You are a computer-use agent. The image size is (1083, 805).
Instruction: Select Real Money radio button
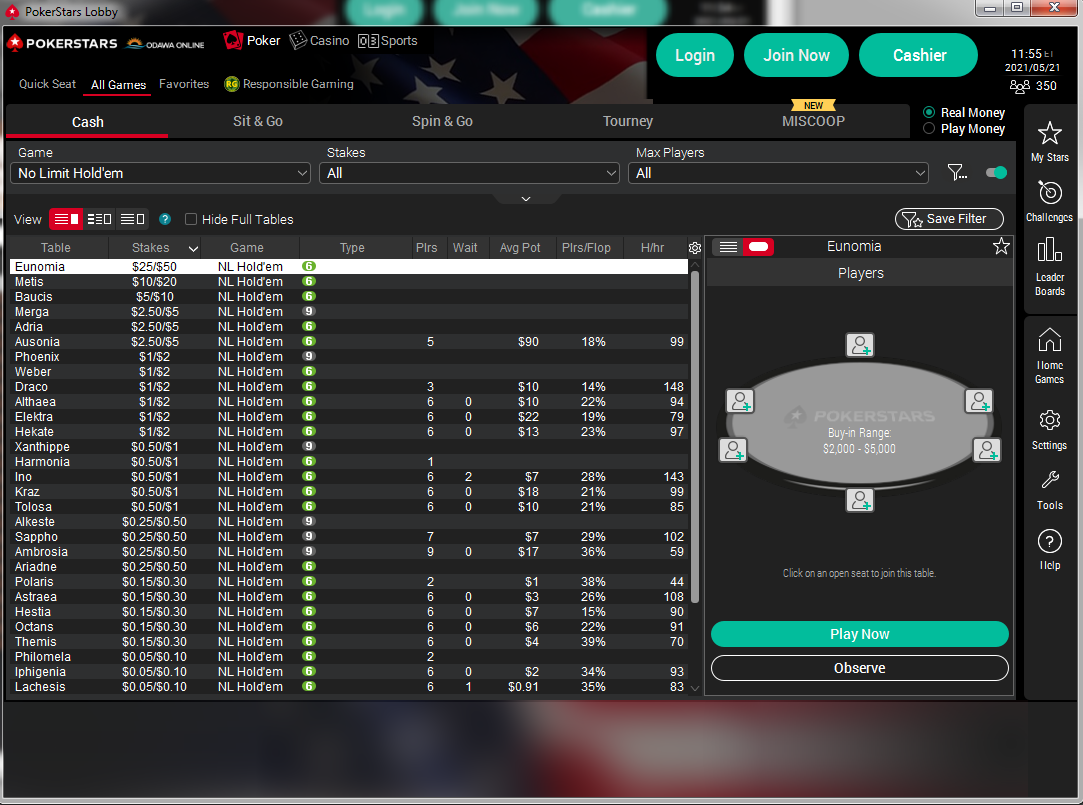[x=929, y=112]
